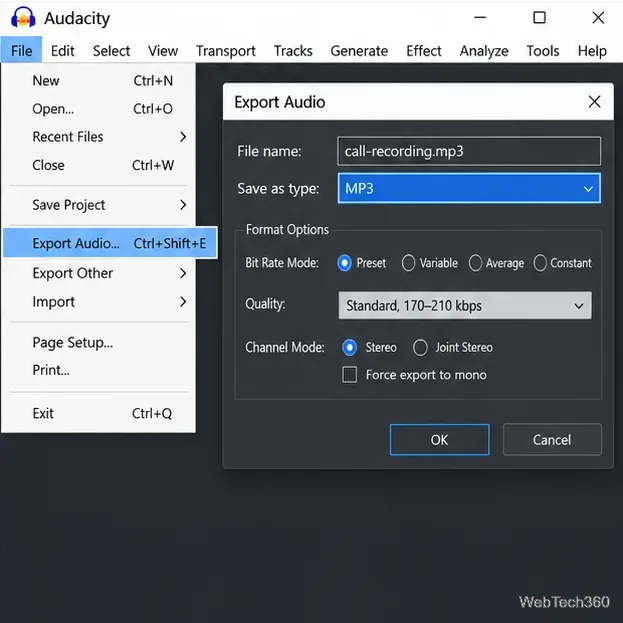Open the Quality dropdown
The image size is (623, 623).
point(465,306)
